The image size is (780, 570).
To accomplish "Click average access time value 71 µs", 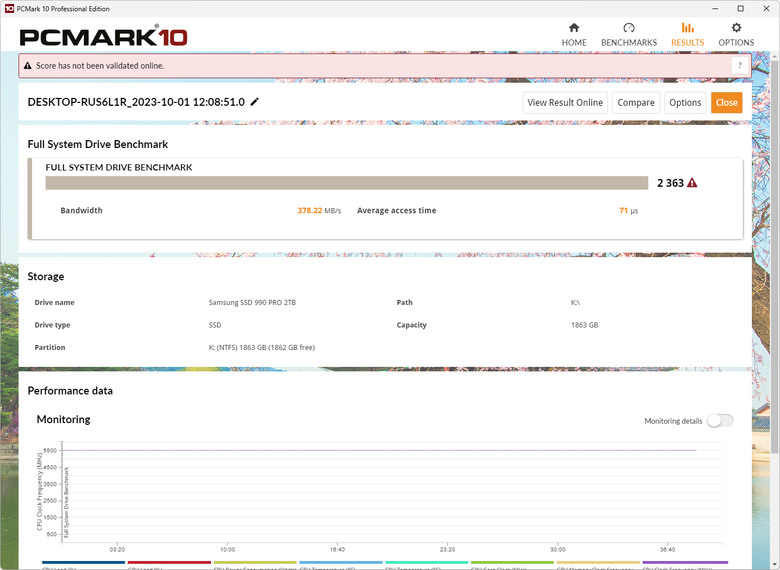I will [x=628, y=210].
